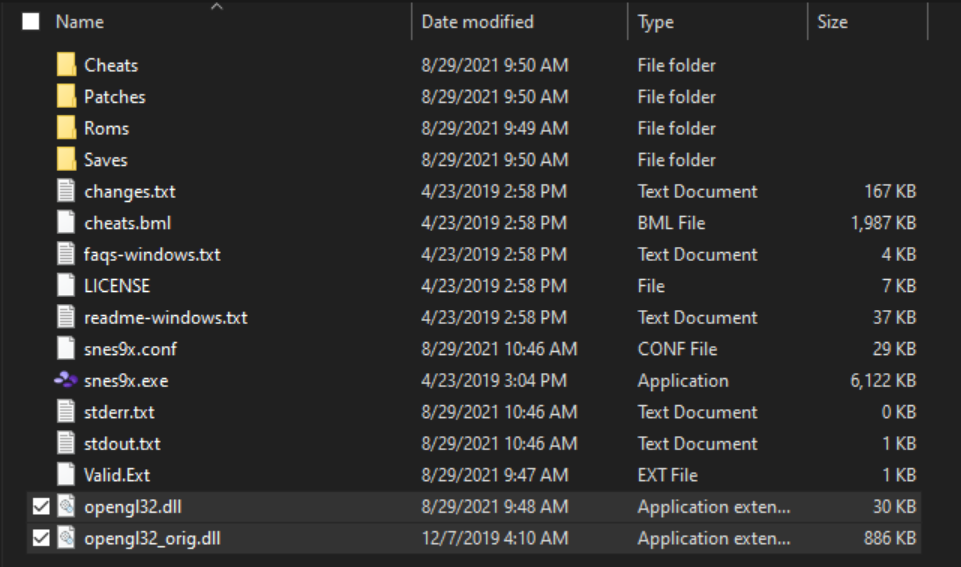This screenshot has height=567, width=961.
Task: Sort files by the Name column
Action: 80,22
